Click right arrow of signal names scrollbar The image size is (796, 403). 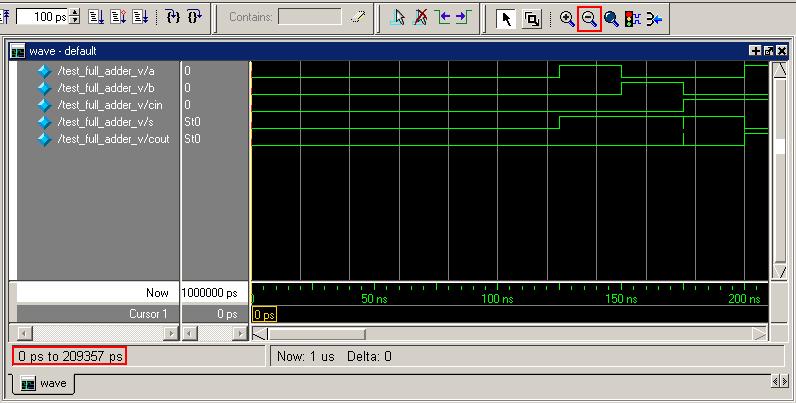(x=171, y=333)
